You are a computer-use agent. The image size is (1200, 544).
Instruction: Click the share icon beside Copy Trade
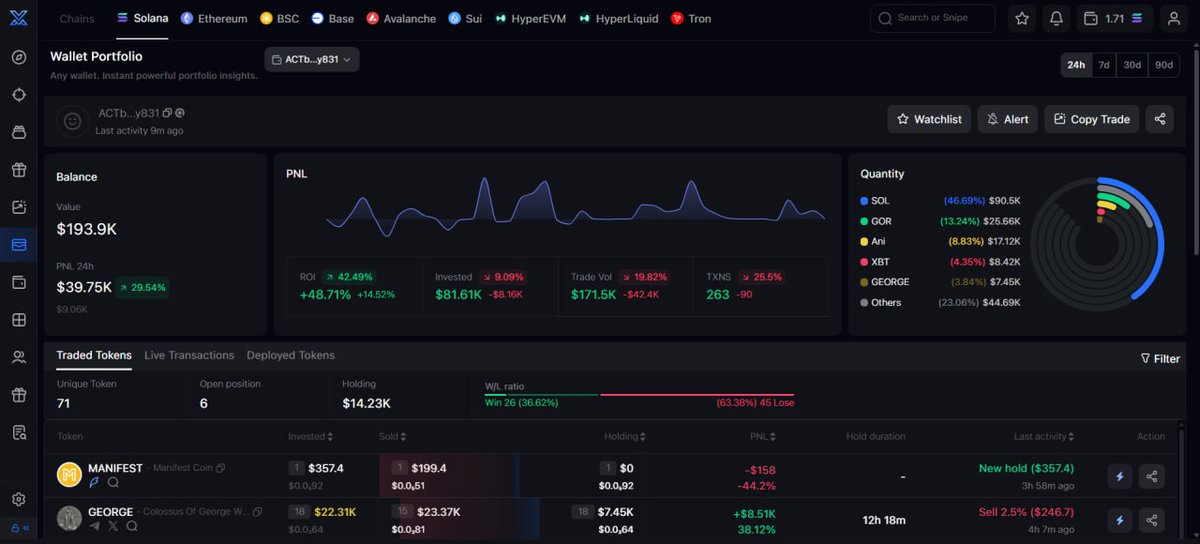click(1160, 119)
